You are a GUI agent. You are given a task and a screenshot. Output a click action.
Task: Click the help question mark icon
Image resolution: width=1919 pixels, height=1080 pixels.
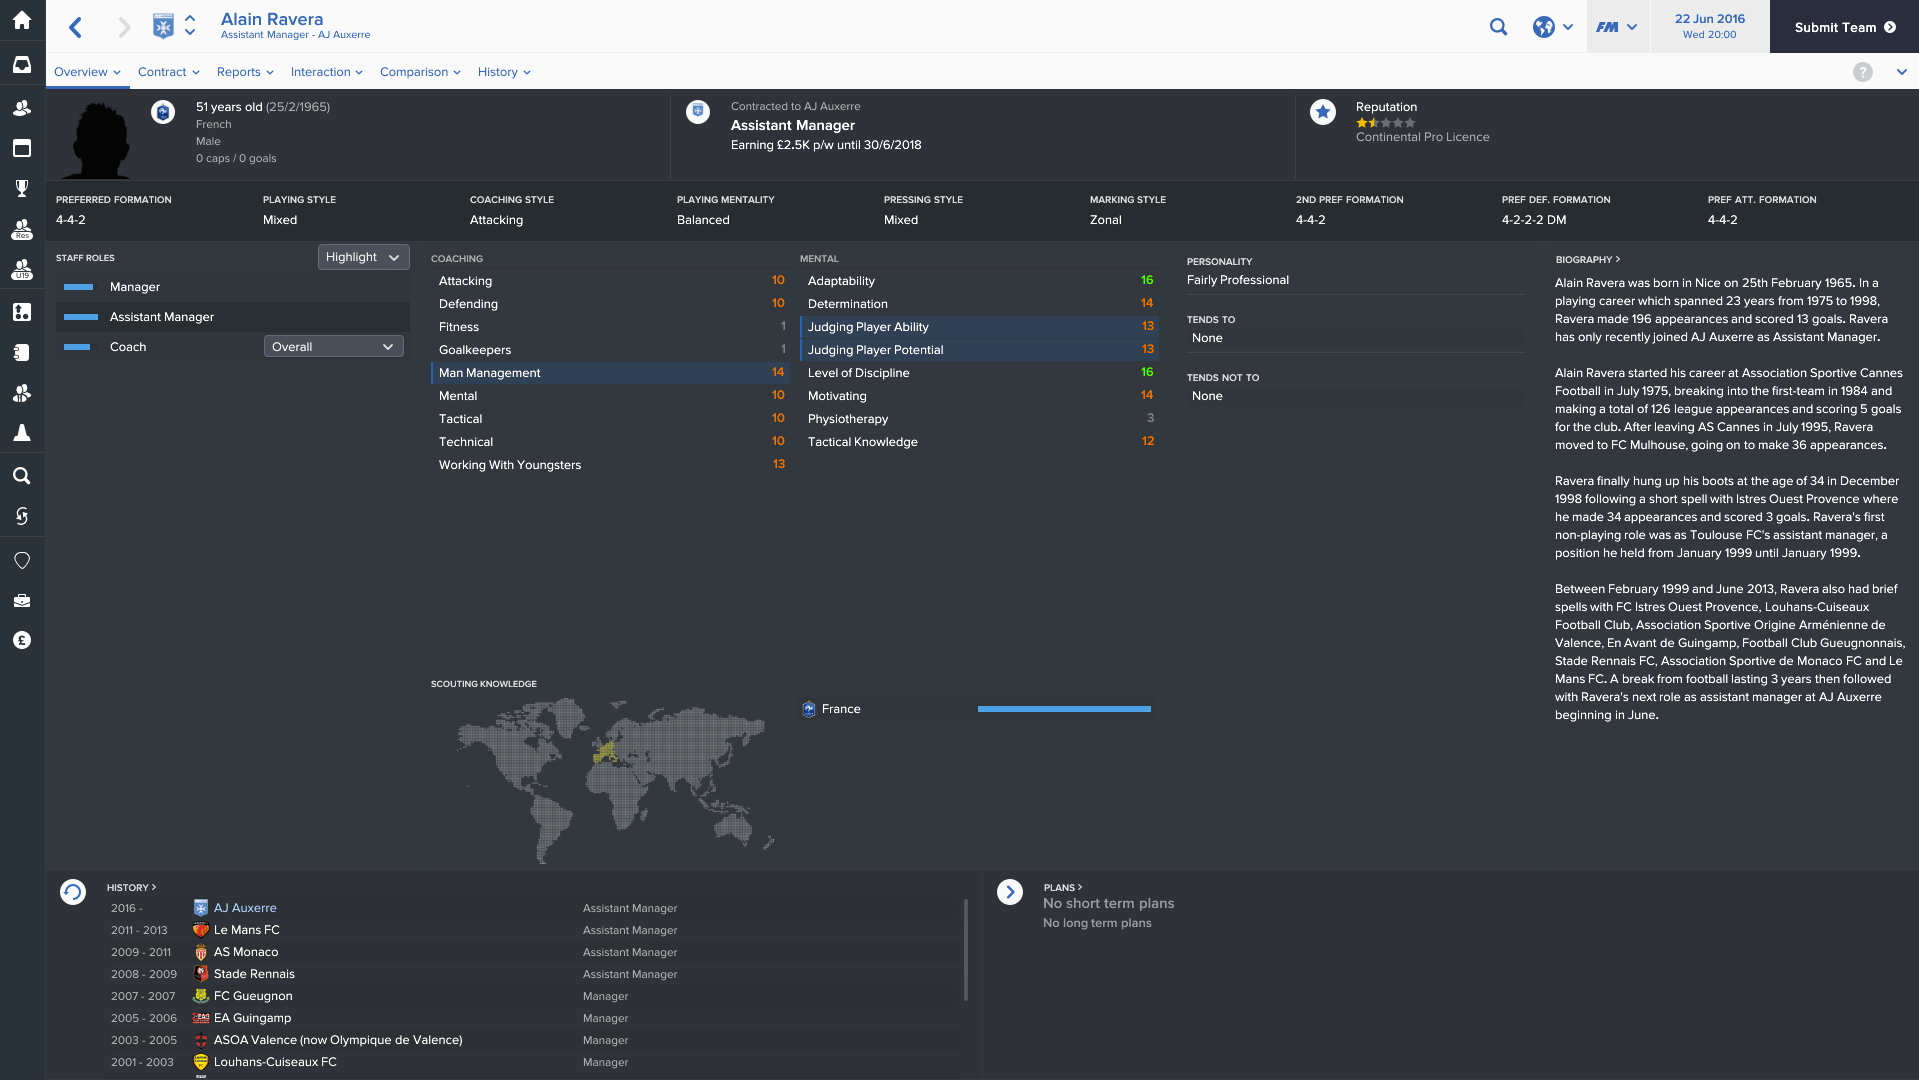point(1862,72)
